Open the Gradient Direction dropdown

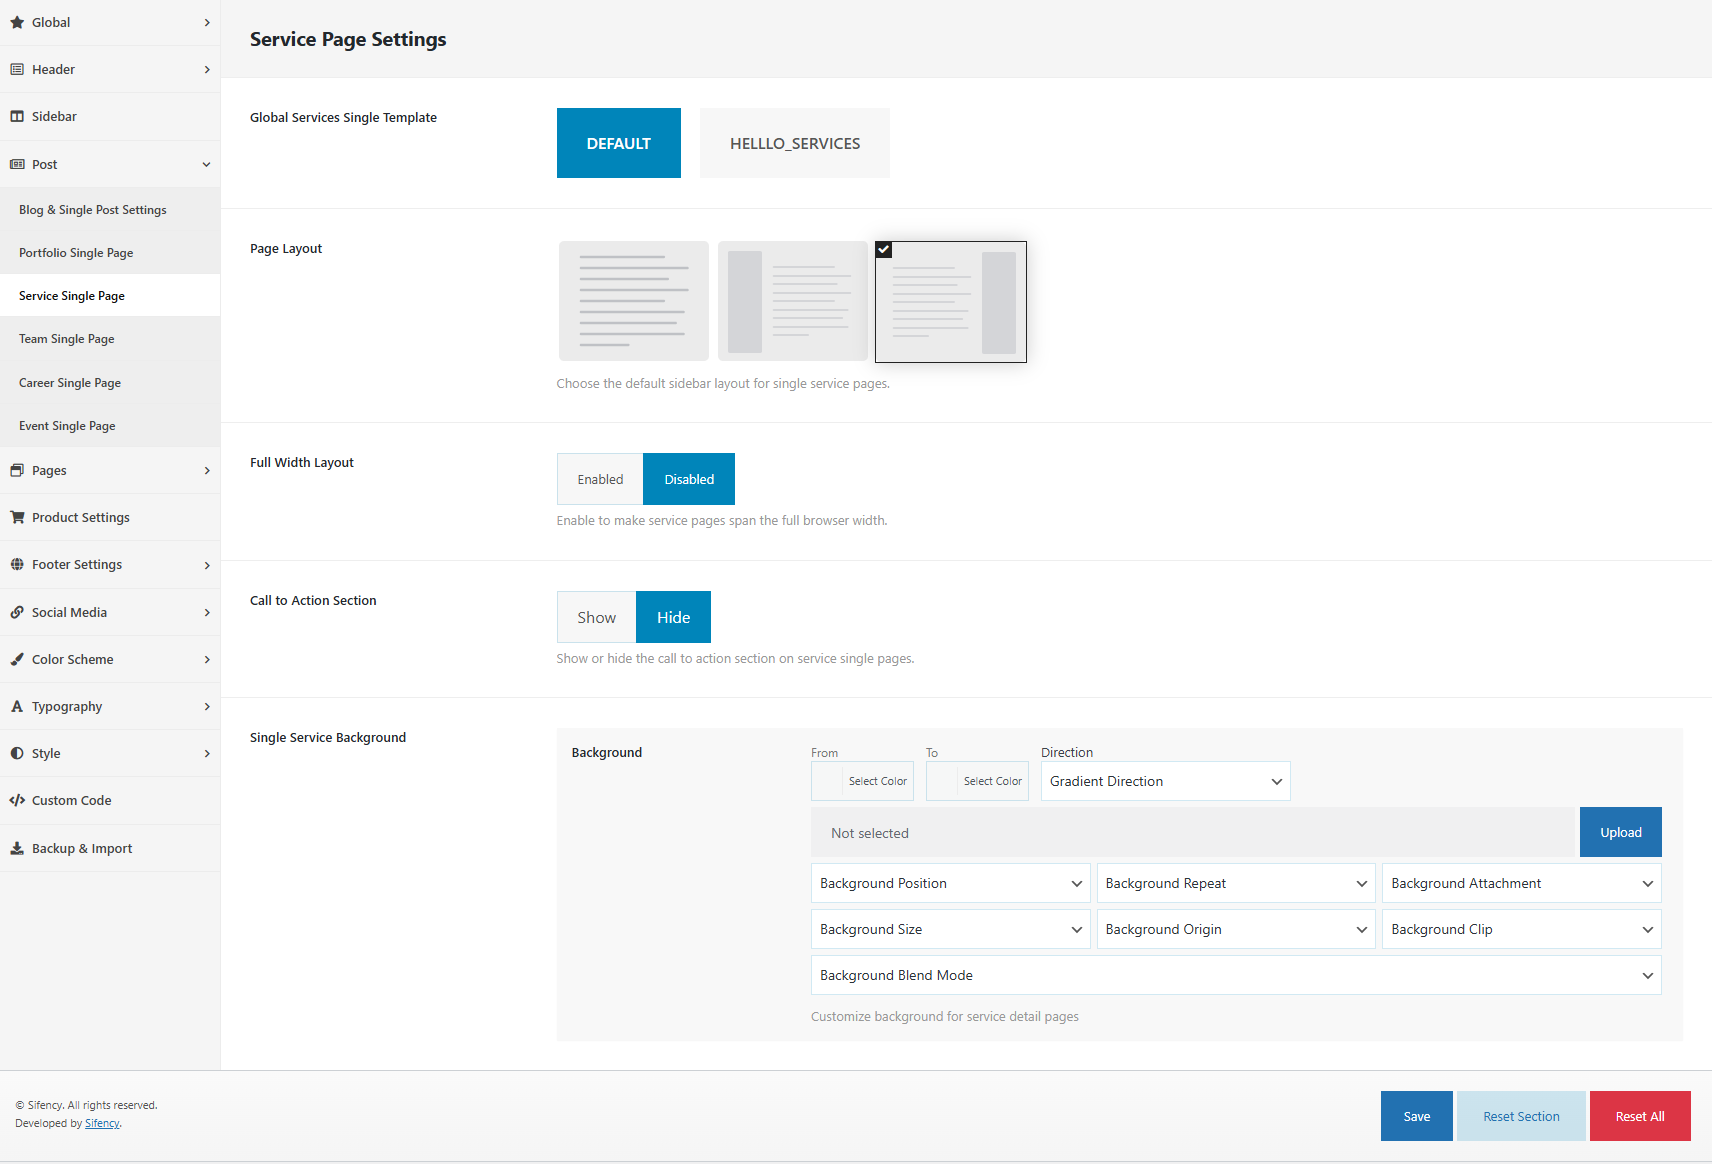point(1165,781)
